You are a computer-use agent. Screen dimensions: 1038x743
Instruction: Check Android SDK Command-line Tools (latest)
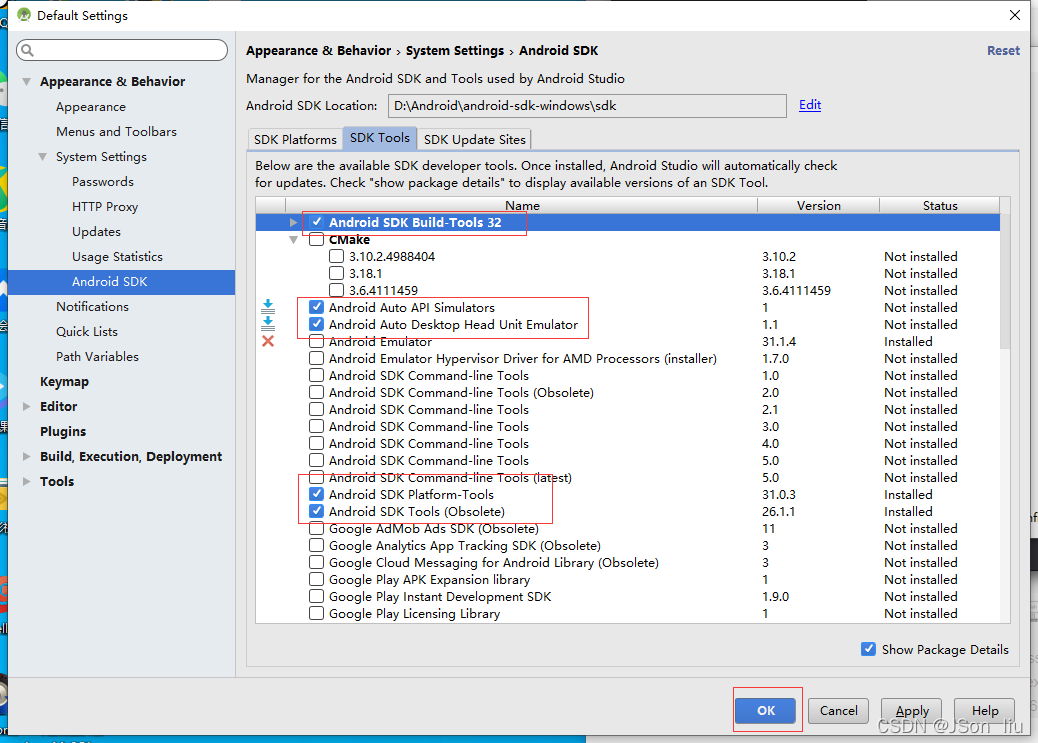(316, 477)
